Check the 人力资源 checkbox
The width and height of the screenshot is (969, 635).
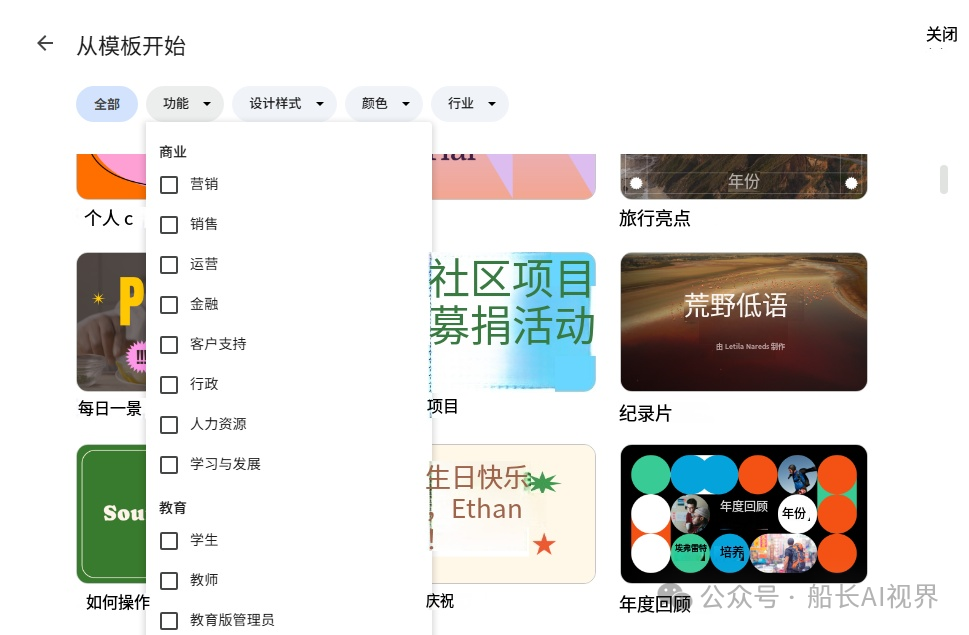pyautogui.click(x=169, y=424)
